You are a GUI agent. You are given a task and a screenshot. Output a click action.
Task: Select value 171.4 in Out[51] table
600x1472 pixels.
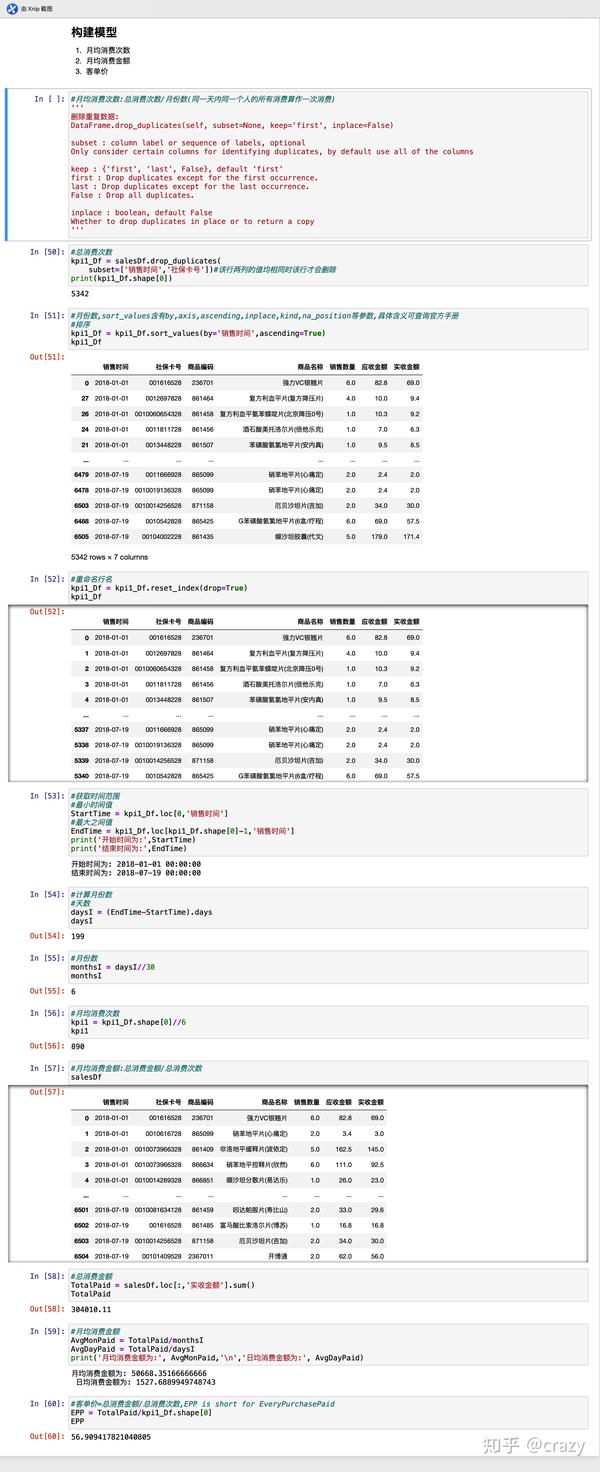411,536
